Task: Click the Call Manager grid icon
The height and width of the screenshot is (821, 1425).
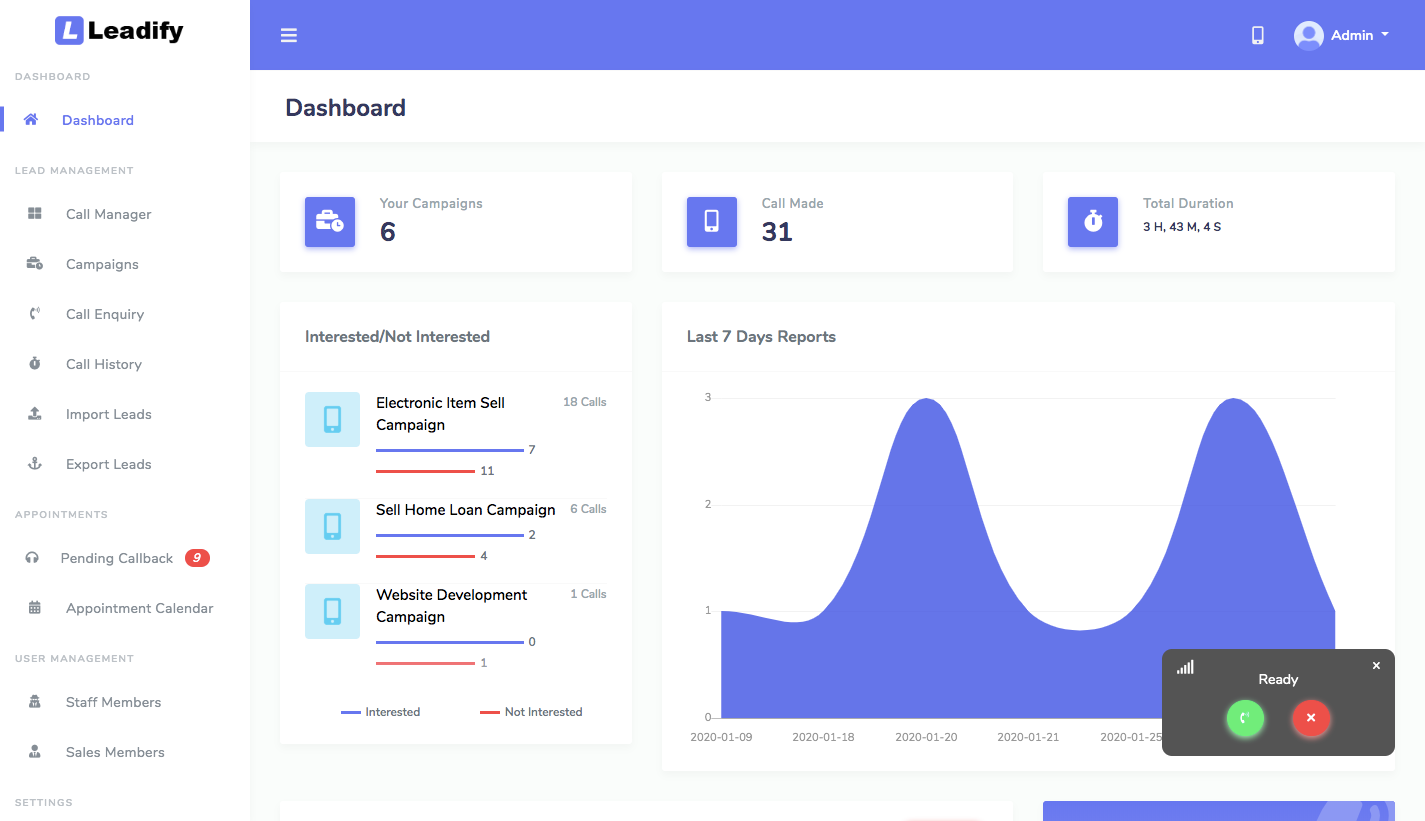Action: (x=35, y=214)
